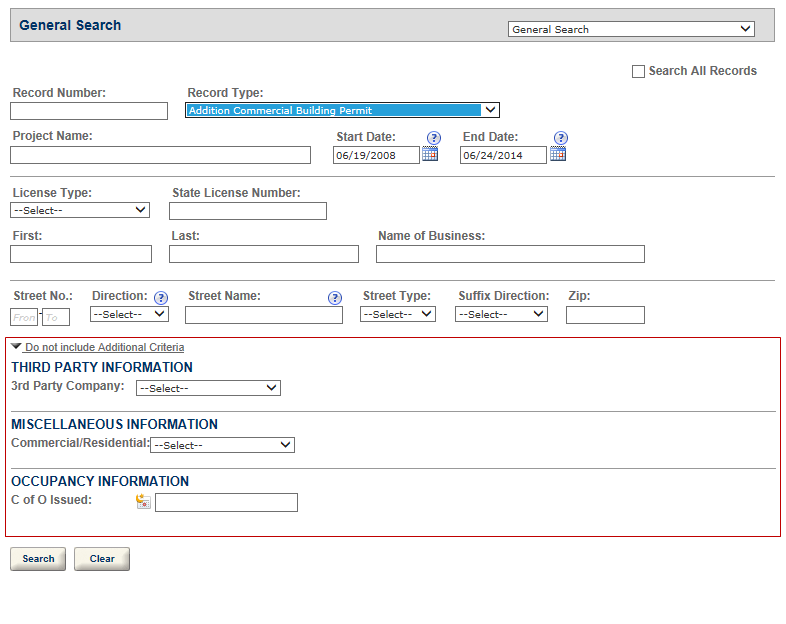This screenshot has width=786, height=624.
Task: Click the Start Date help icon
Action: click(434, 138)
